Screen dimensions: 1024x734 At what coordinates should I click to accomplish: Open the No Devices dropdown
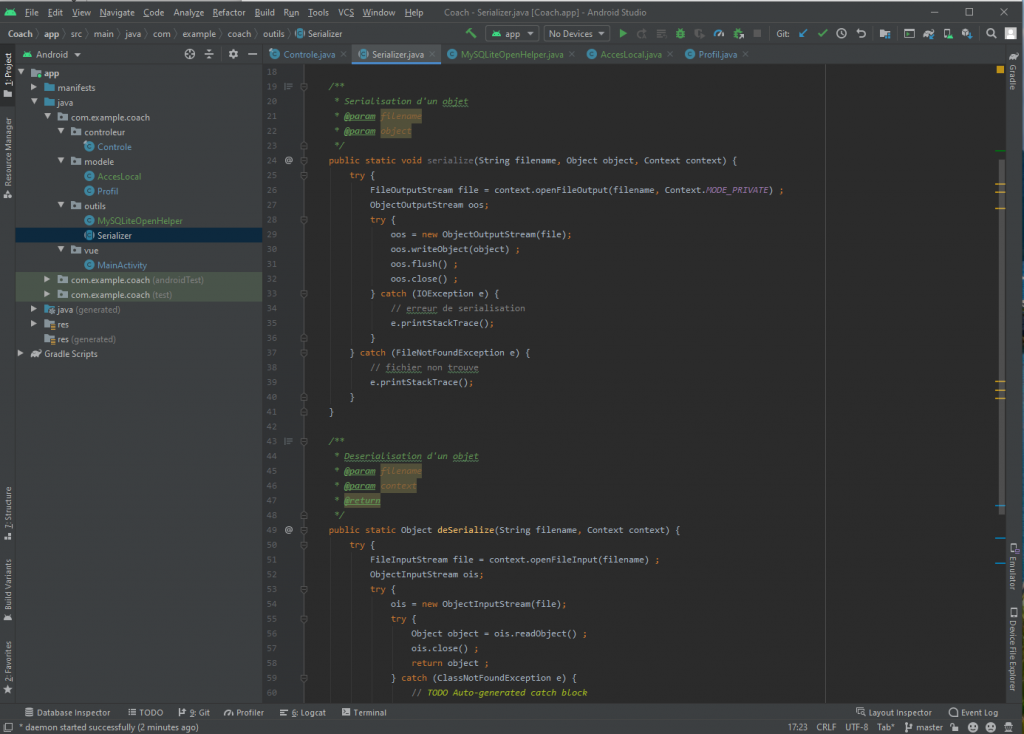[577, 33]
